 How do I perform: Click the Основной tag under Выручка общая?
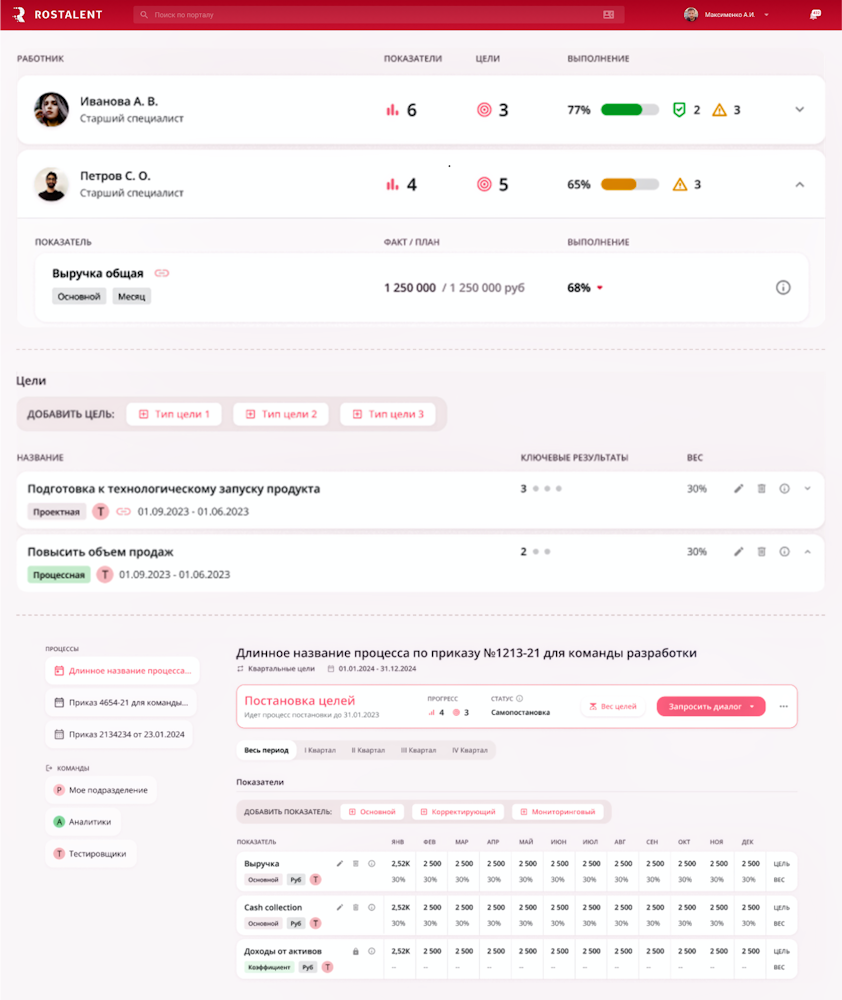(79, 297)
